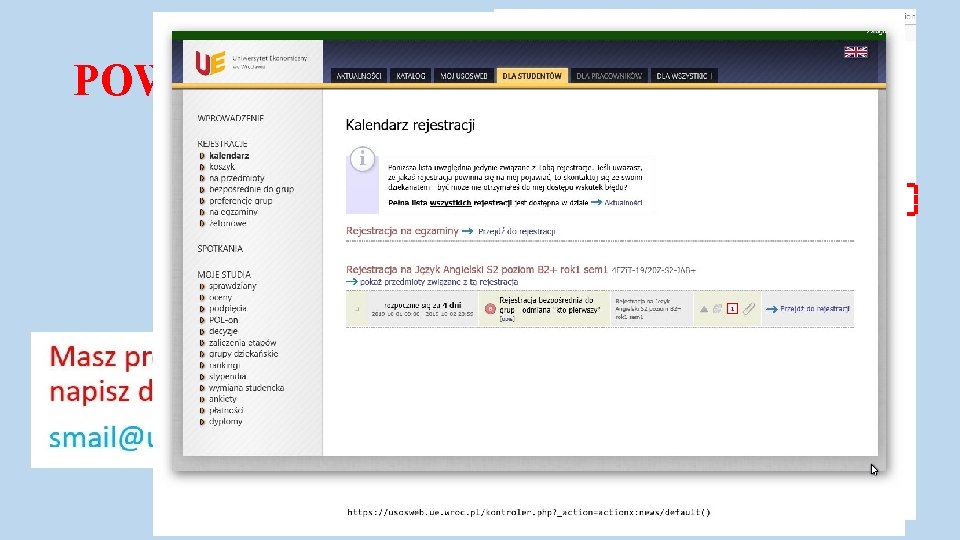Switch language via the British flag icon

[x=855, y=52]
